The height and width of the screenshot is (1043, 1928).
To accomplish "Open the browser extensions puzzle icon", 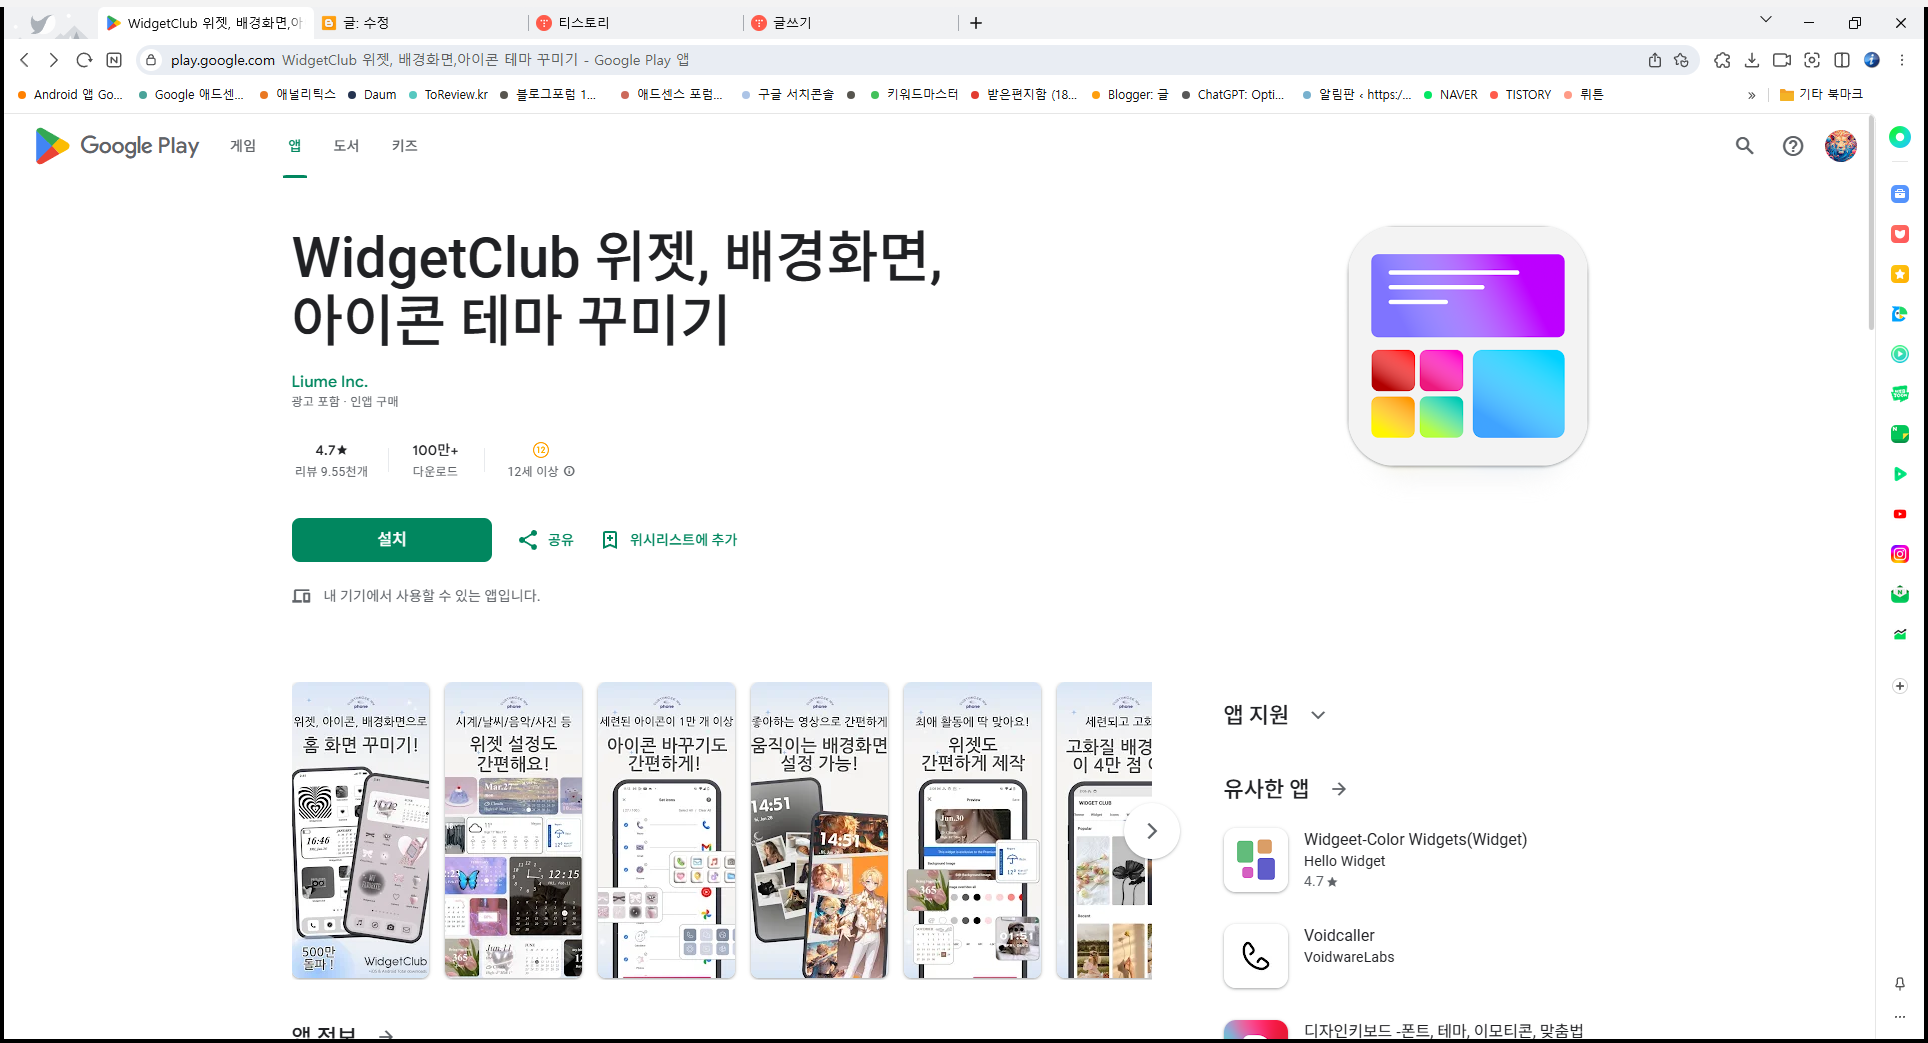I will (1722, 60).
